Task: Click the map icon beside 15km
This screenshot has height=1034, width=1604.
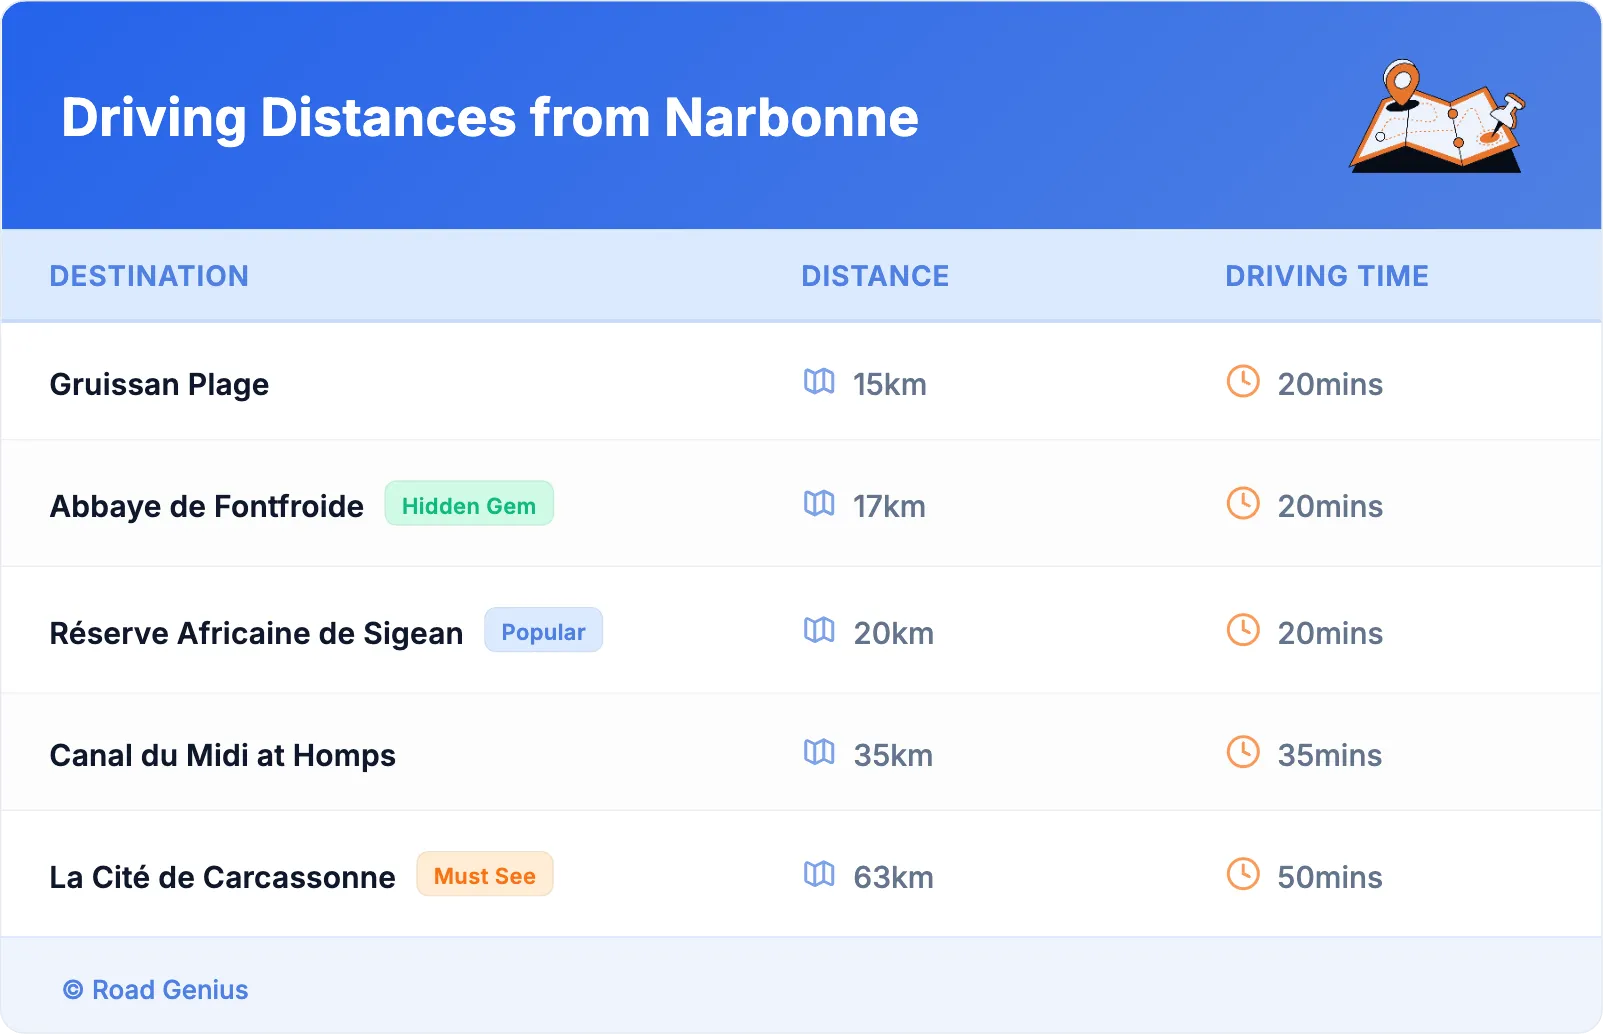Action: point(819,381)
